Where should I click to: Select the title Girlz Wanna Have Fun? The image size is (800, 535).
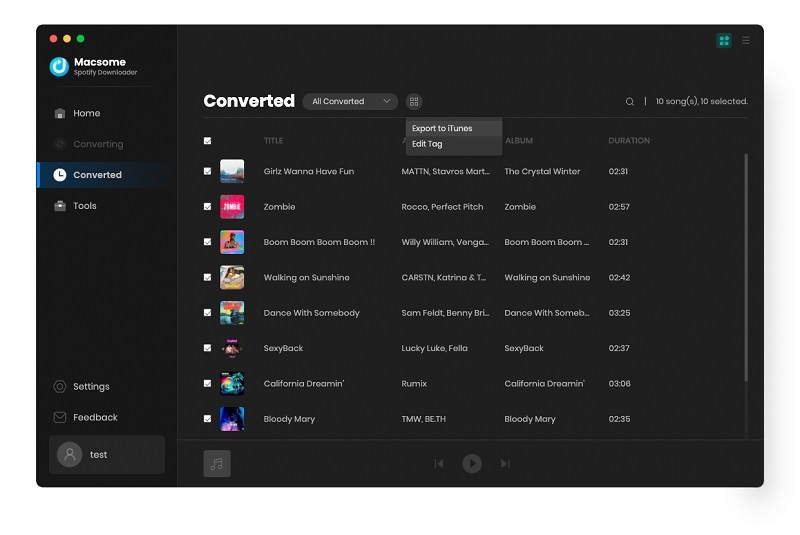click(x=309, y=171)
